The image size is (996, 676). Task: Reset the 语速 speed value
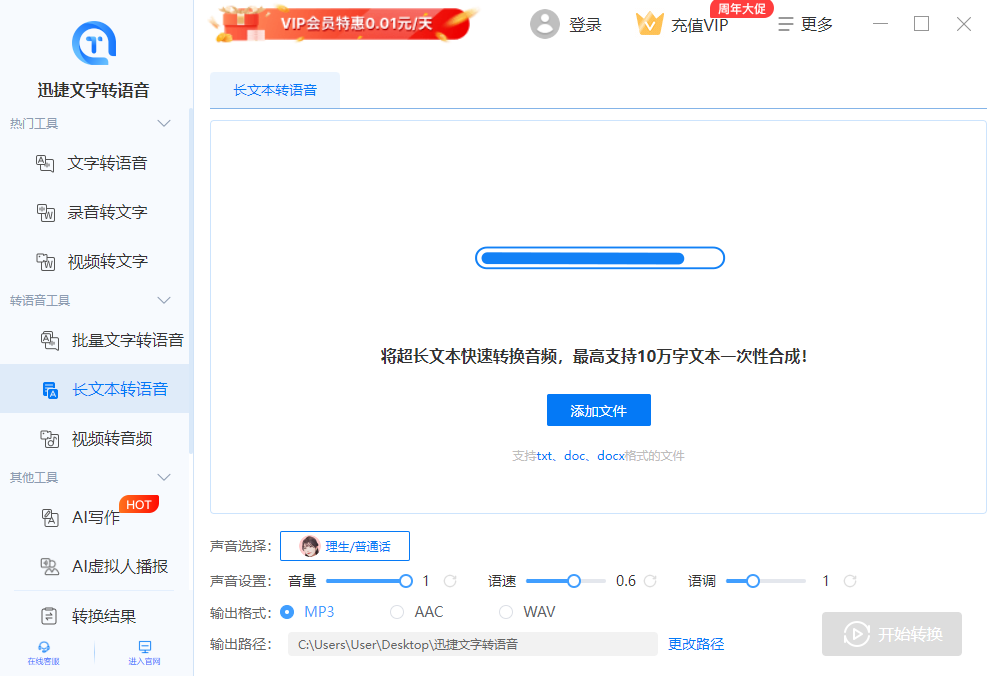[x=650, y=581]
